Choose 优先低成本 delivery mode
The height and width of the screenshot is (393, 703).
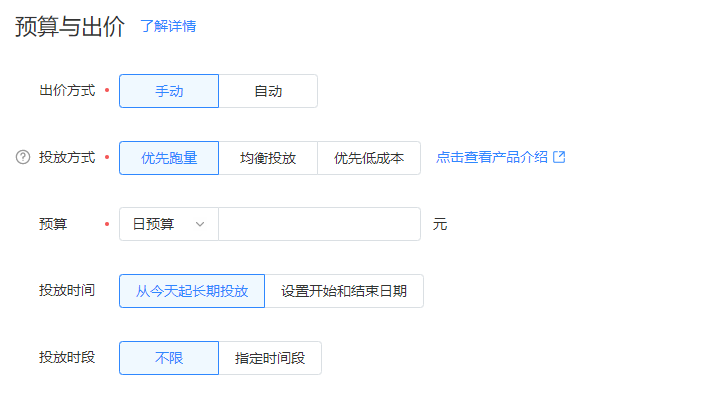coord(369,158)
